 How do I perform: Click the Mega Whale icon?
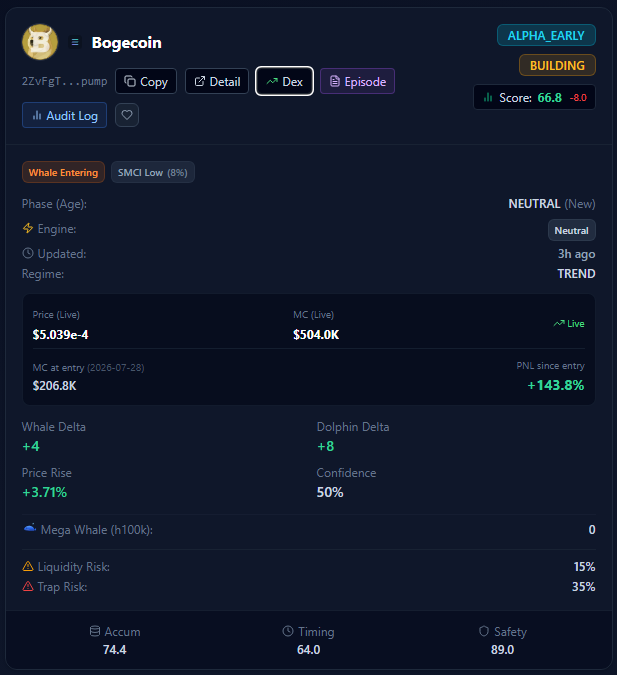tap(30, 528)
